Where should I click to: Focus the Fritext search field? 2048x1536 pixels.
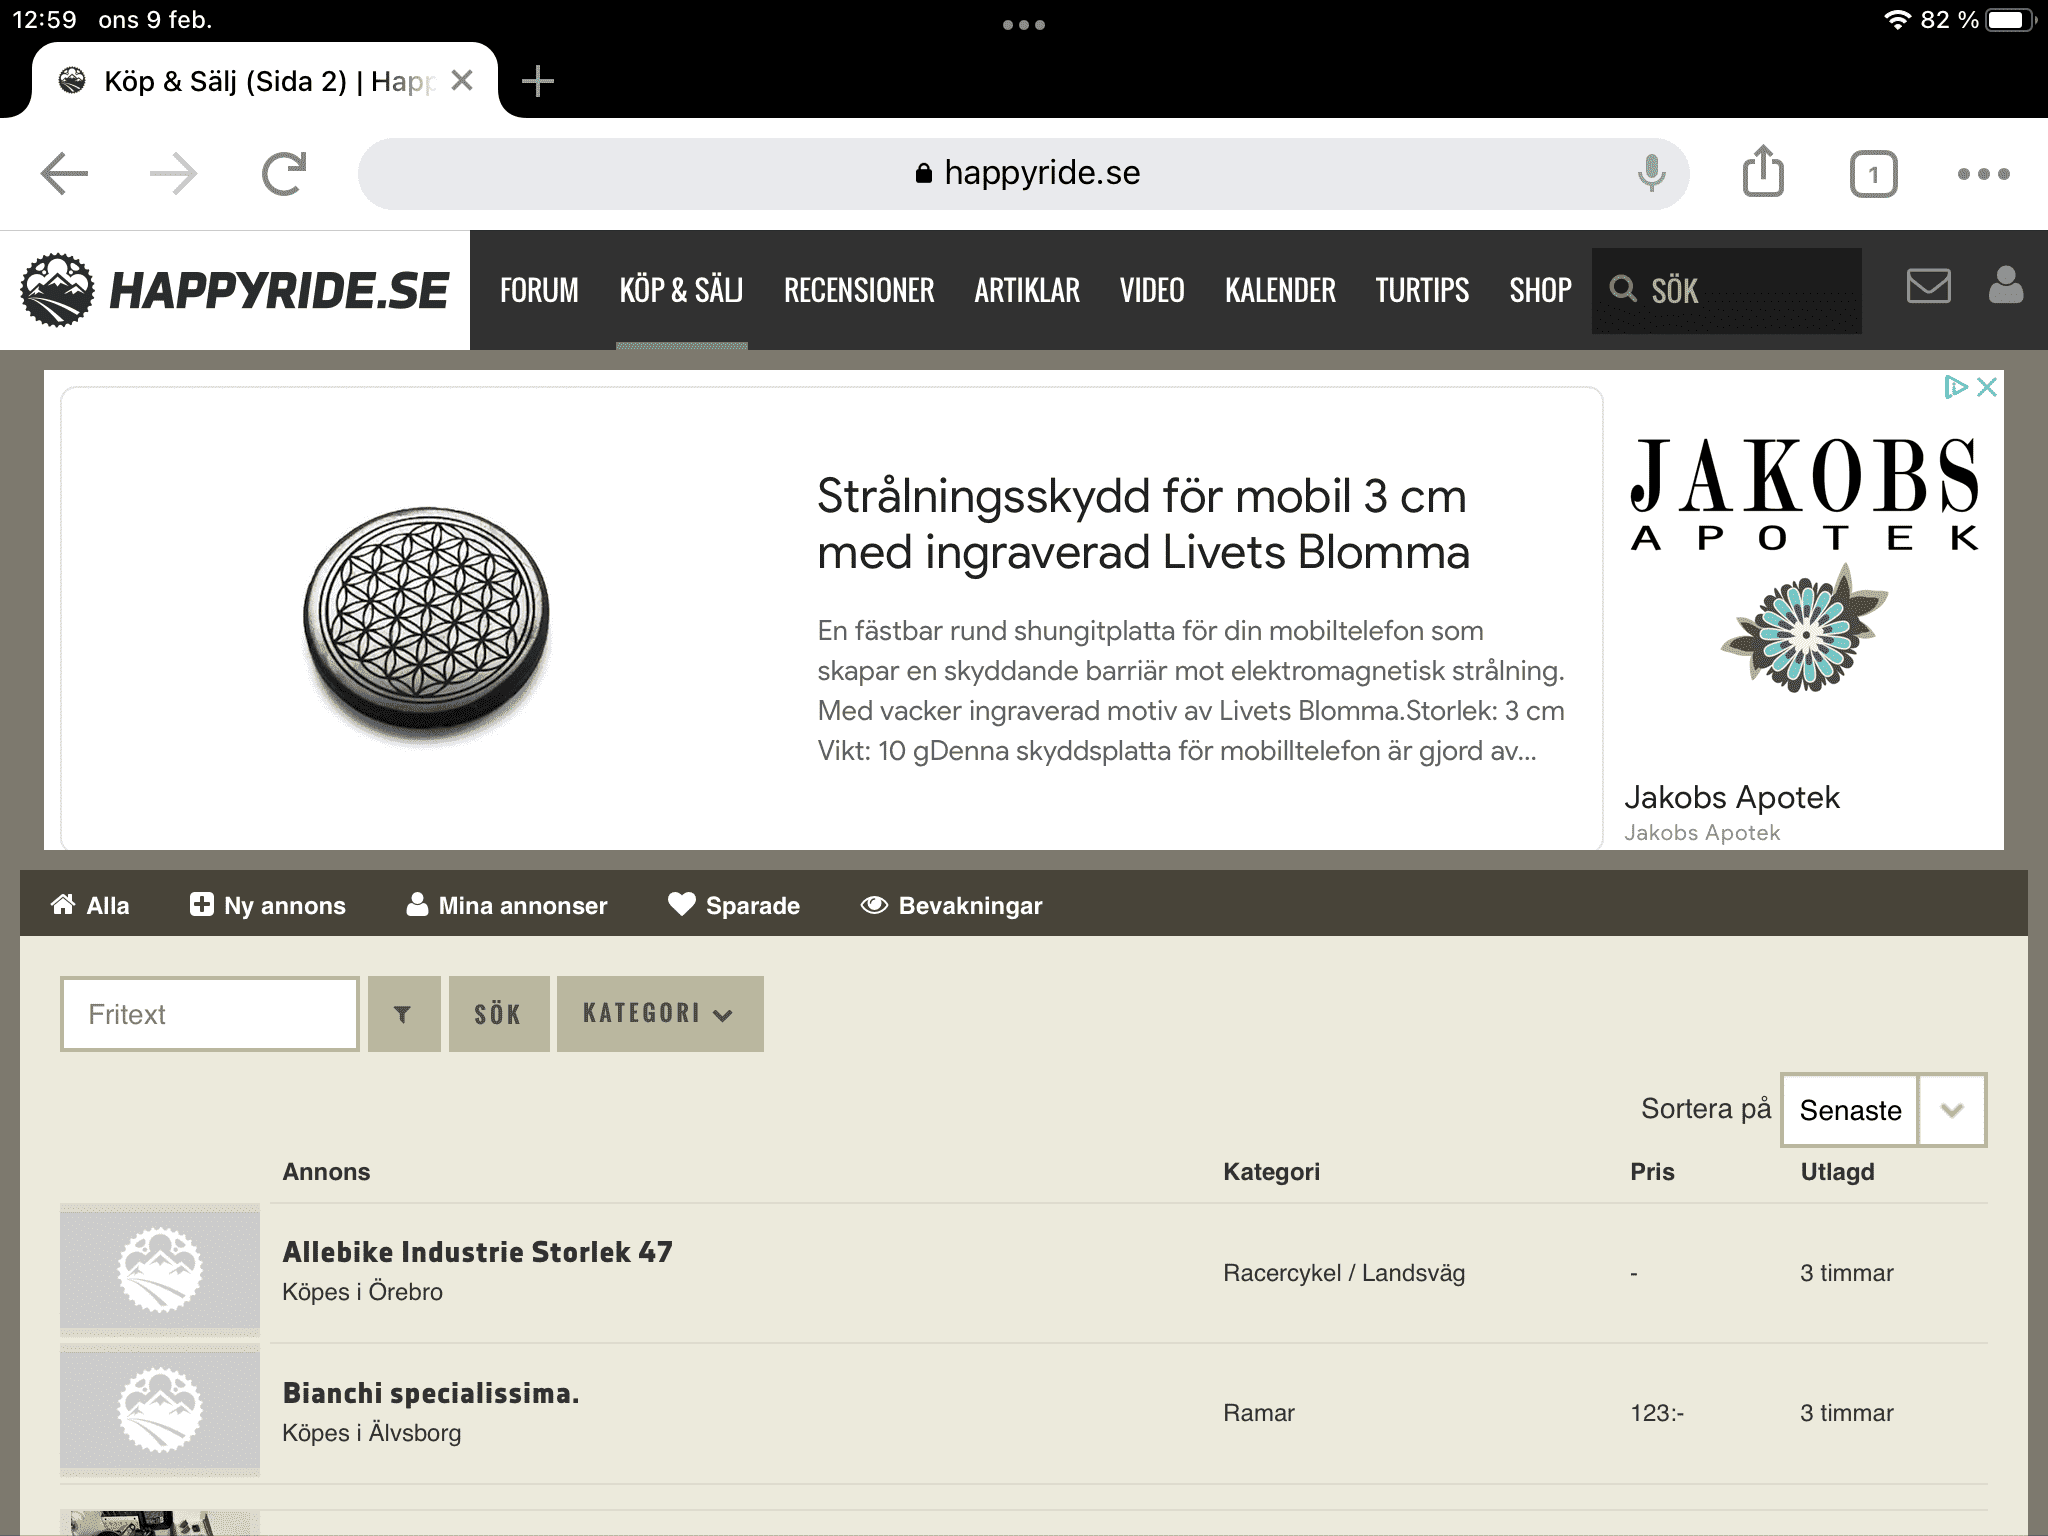[210, 1014]
